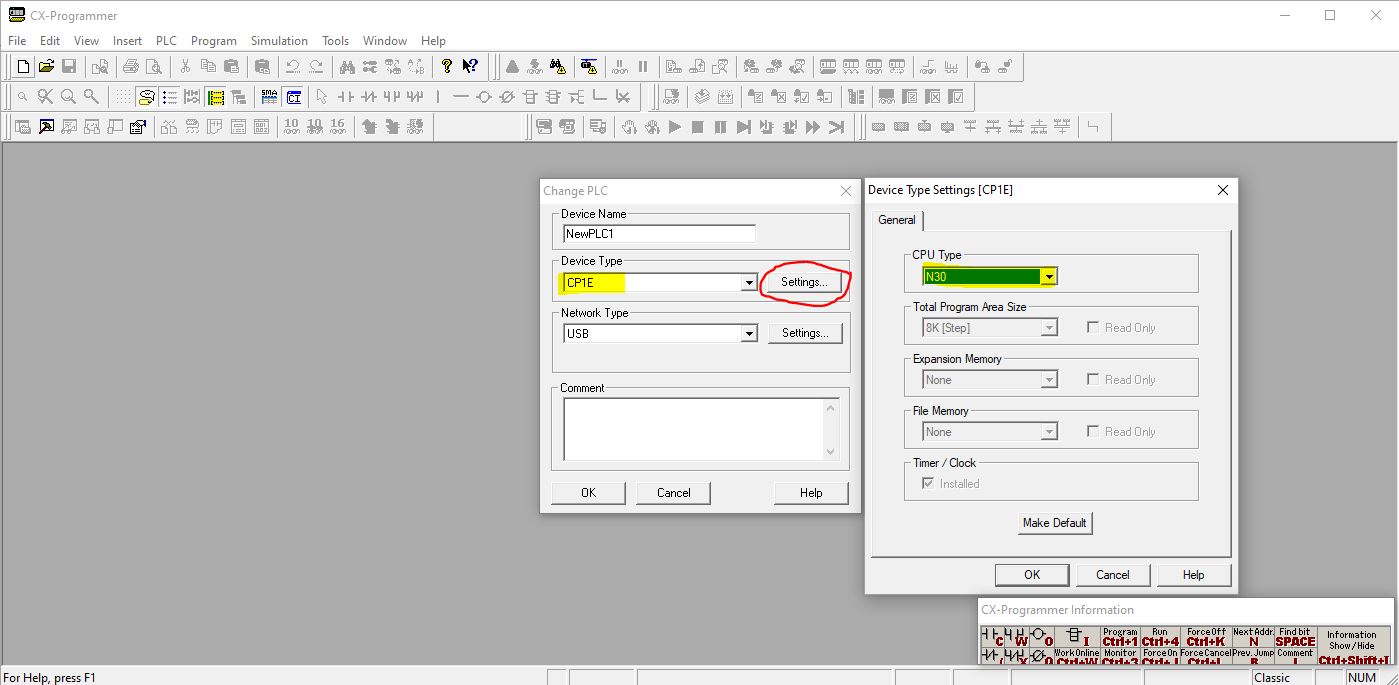Image resolution: width=1399 pixels, height=685 pixels.
Task: Open the File menu
Action: (x=17, y=41)
